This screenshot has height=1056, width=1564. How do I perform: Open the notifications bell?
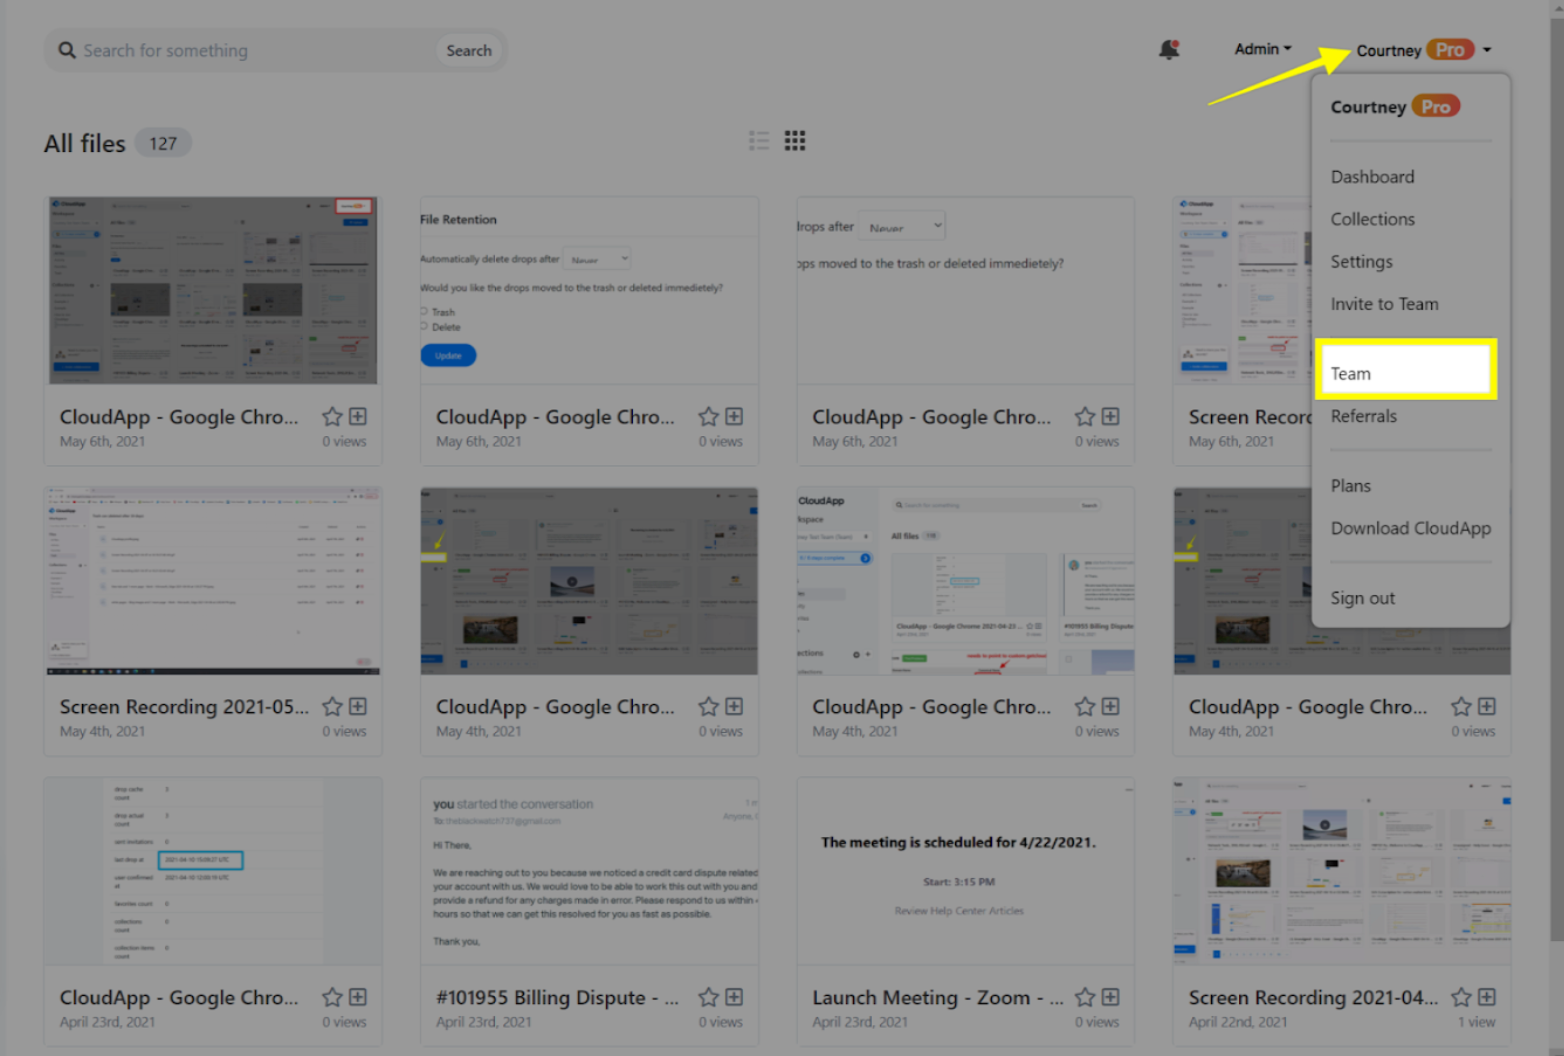1169,49
